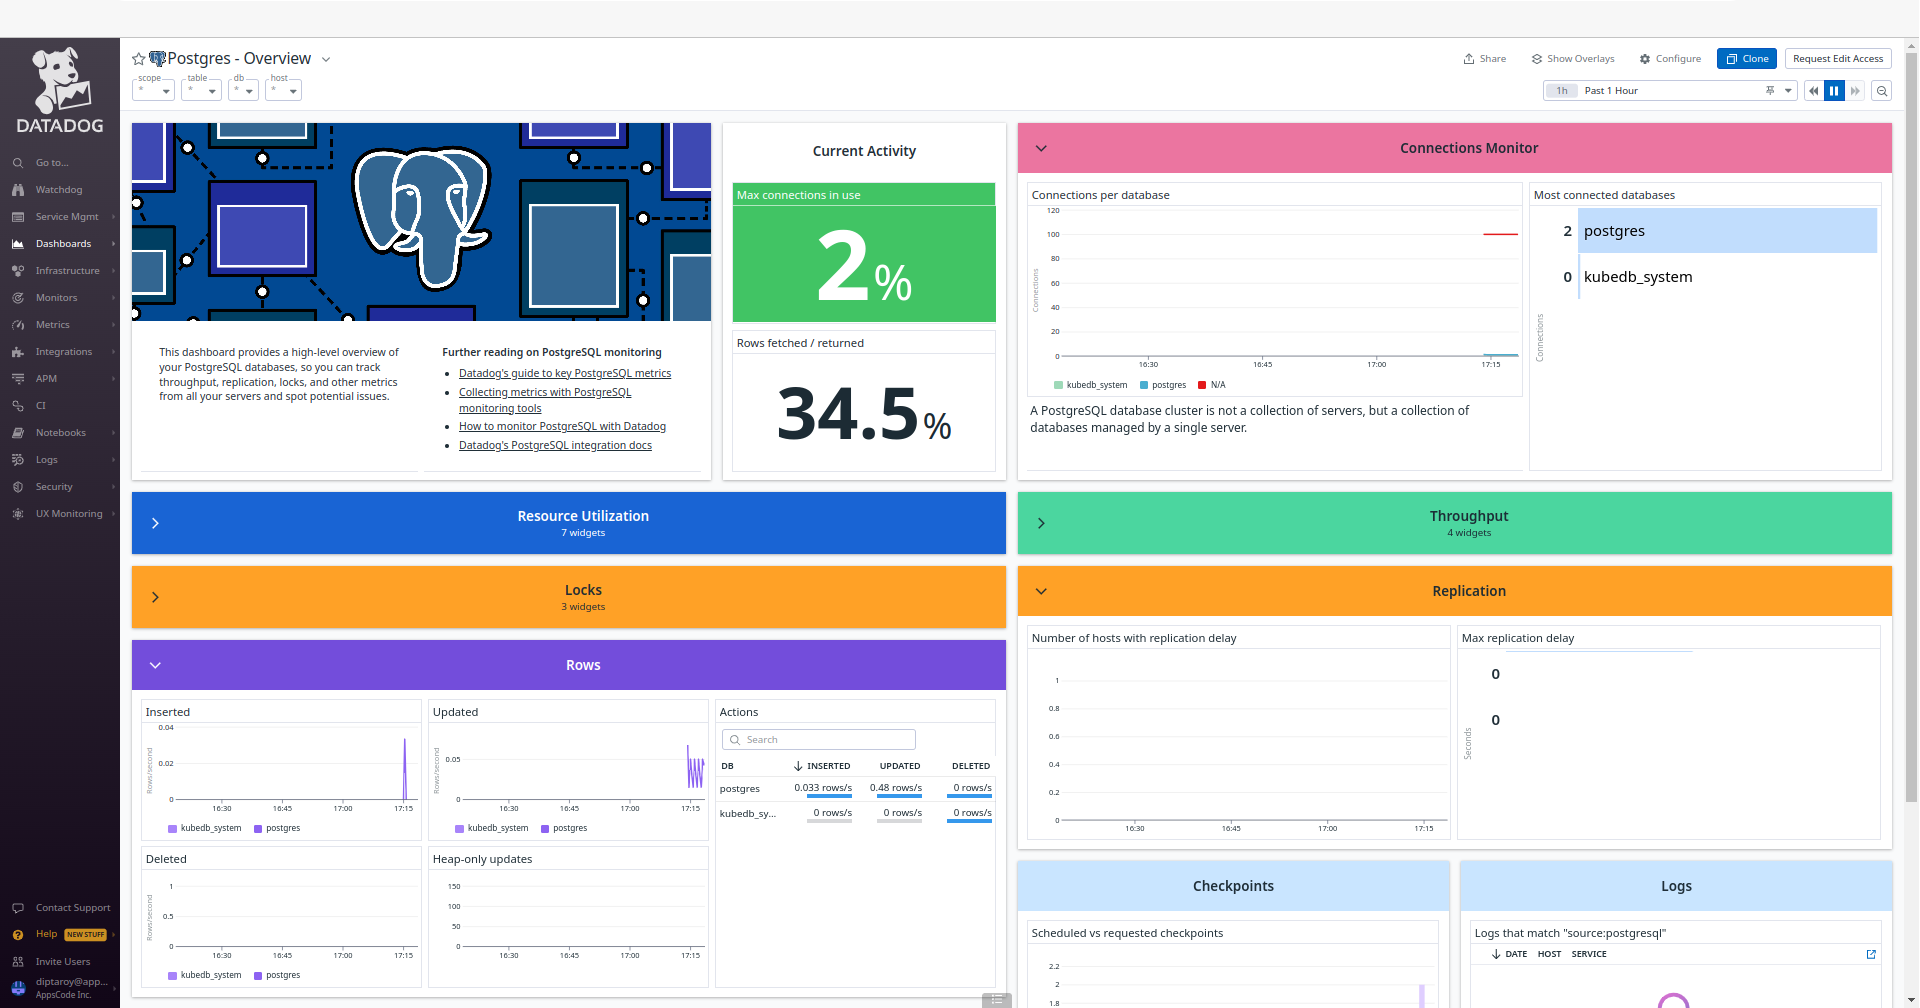Screen dimensions: 1920x1008
Task: Open the db filter dropdown
Action: (242, 91)
